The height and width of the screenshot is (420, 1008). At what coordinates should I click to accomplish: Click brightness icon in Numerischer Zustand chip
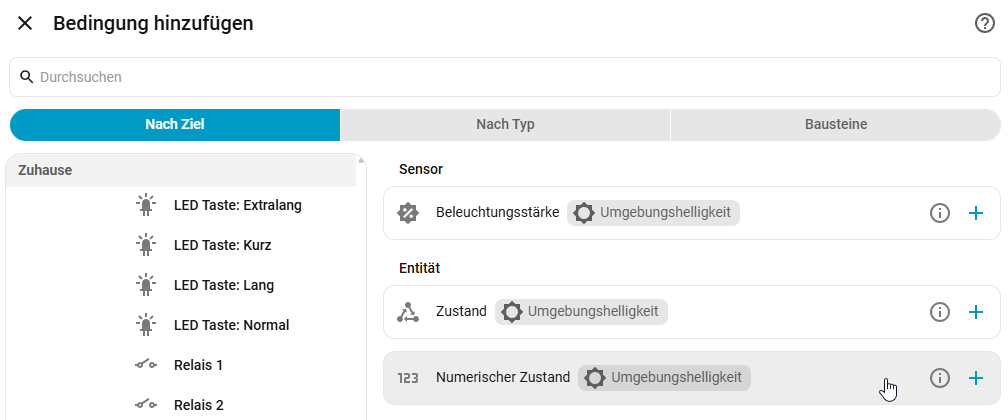point(595,378)
